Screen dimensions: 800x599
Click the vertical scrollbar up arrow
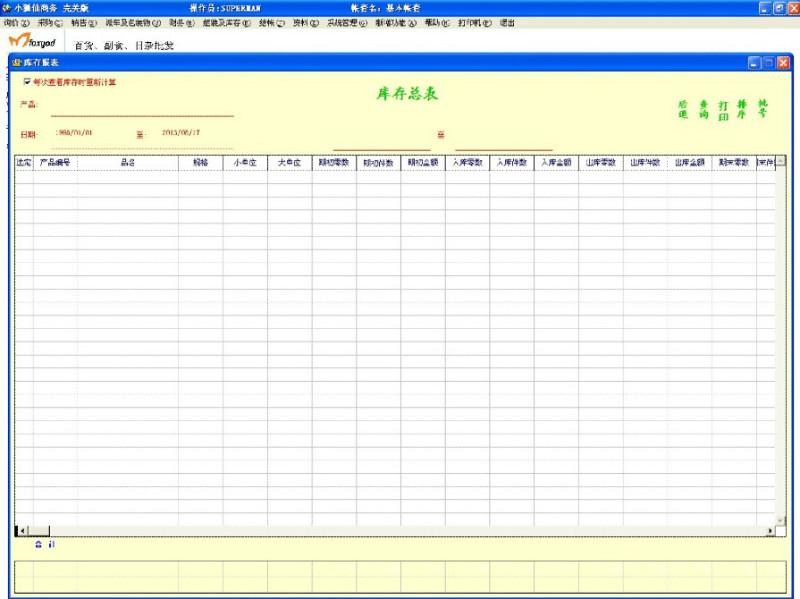(x=781, y=161)
